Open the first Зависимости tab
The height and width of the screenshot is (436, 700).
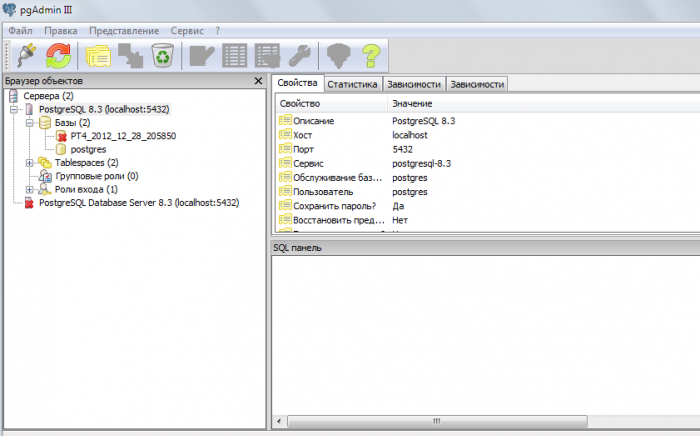coord(414,84)
